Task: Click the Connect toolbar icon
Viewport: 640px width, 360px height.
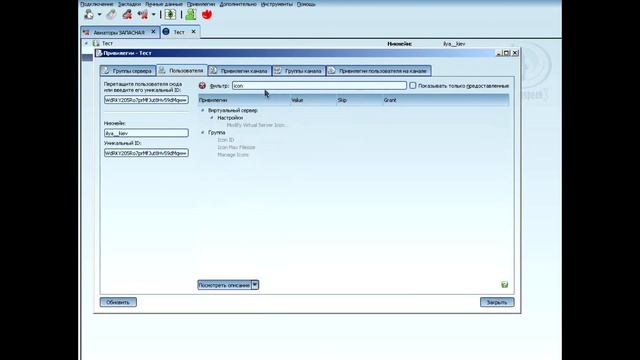Action: pyautogui.click(x=89, y=15)
